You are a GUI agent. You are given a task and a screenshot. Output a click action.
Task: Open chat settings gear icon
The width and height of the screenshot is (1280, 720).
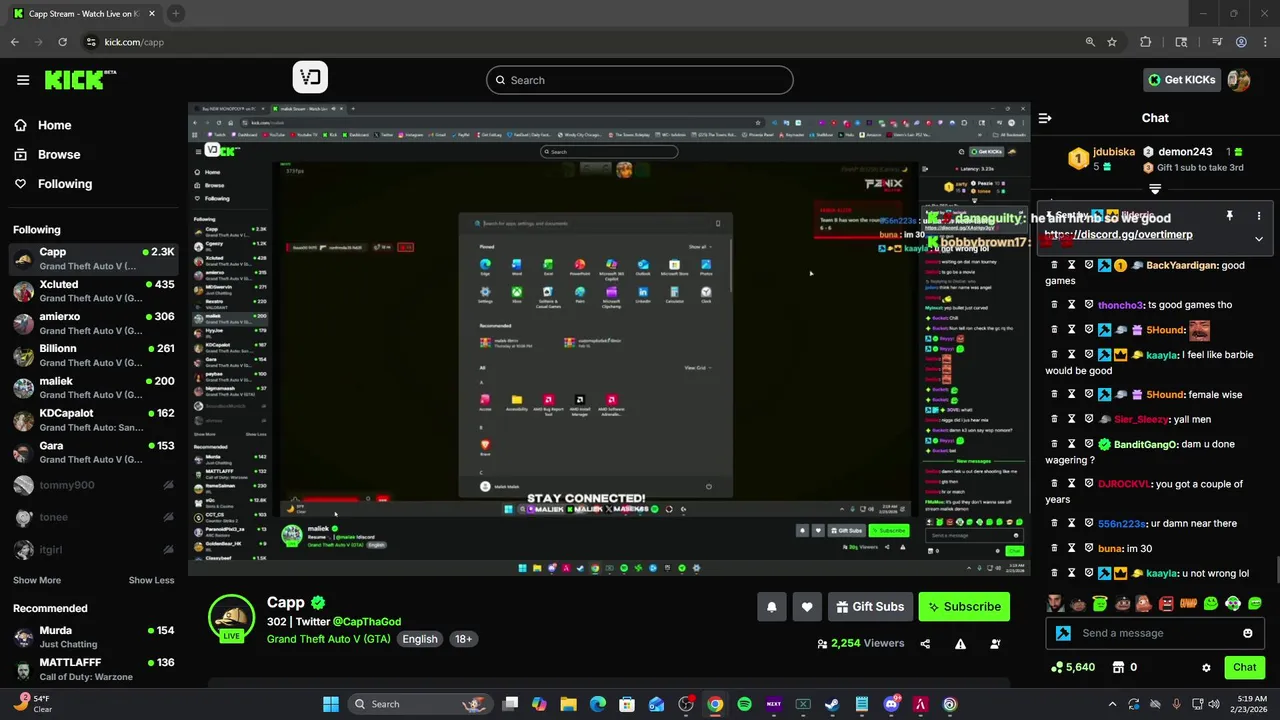(x=1206, y=667)
